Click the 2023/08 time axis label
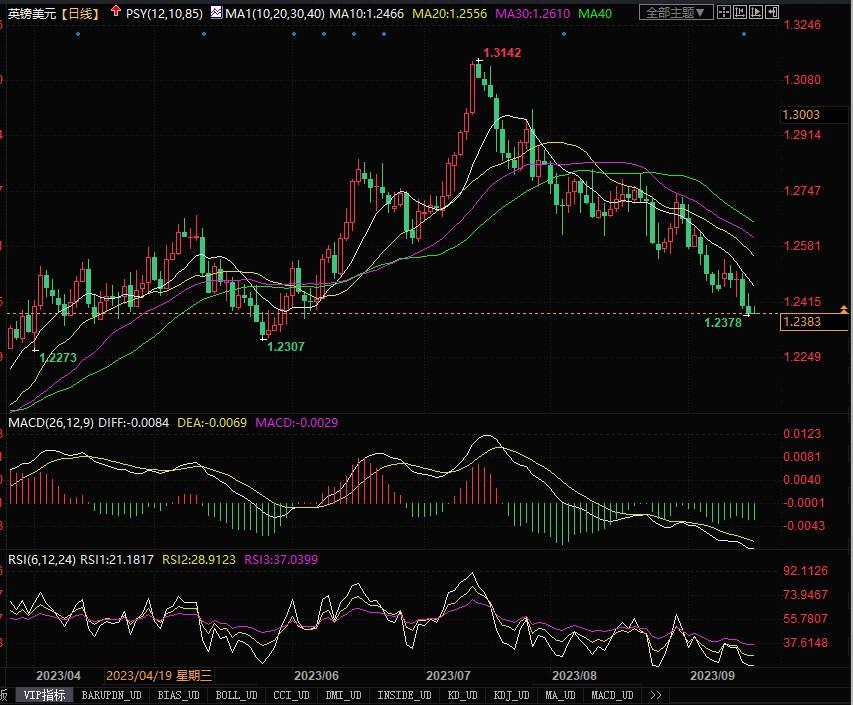 click(x=574, y=676)
